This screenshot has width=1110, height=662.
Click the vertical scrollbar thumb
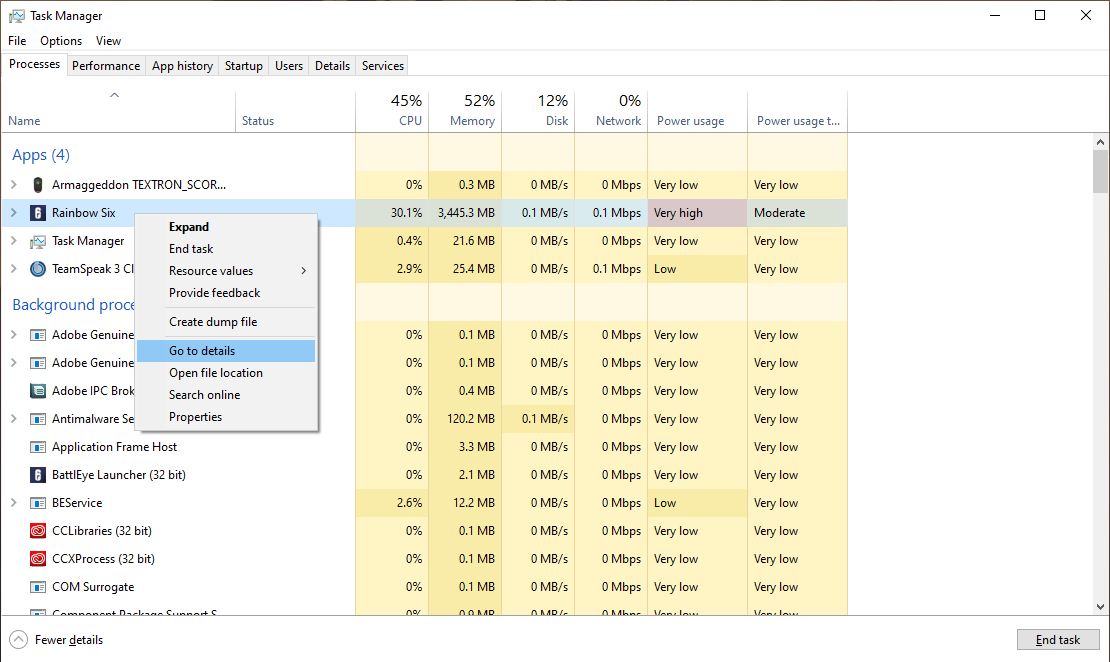point(1100,171)
